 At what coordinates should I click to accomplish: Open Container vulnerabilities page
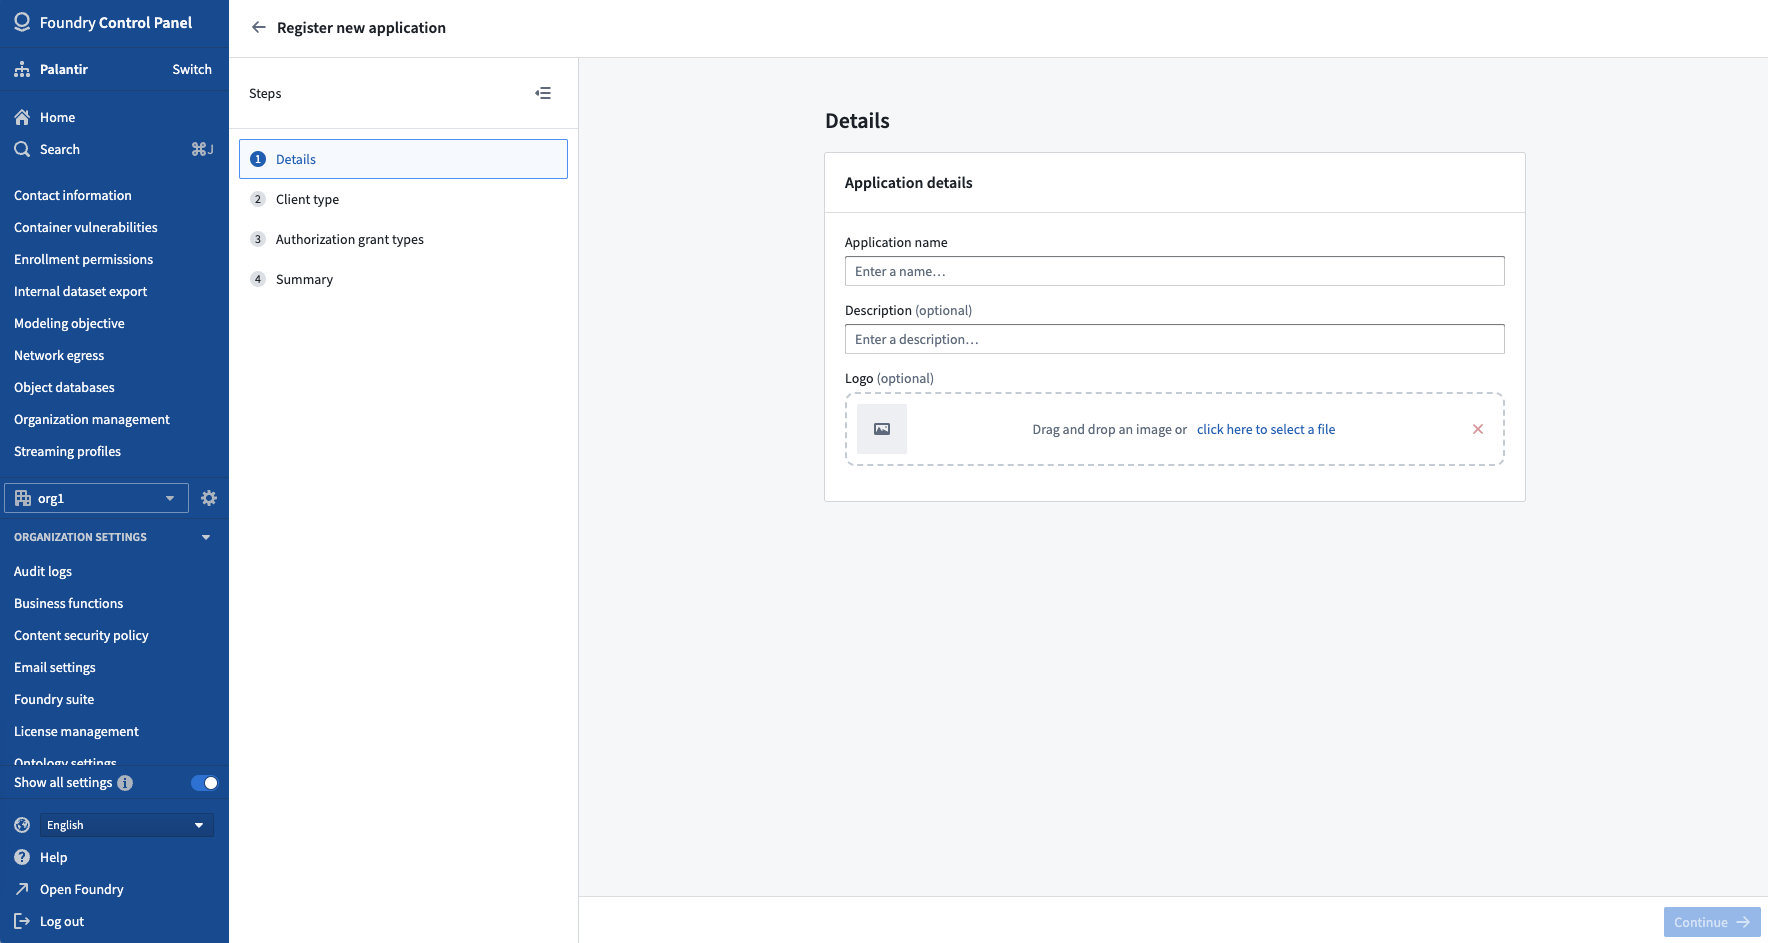tap(86, 227)
